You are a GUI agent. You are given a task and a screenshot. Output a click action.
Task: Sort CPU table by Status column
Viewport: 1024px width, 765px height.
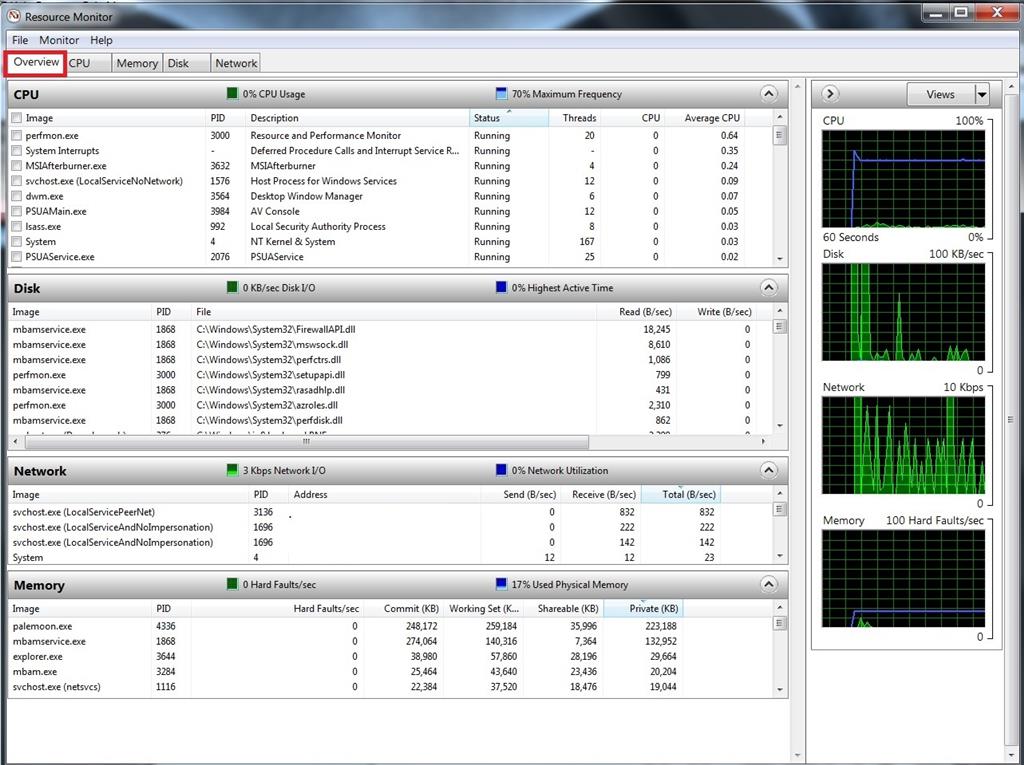(x=509, y=118)
